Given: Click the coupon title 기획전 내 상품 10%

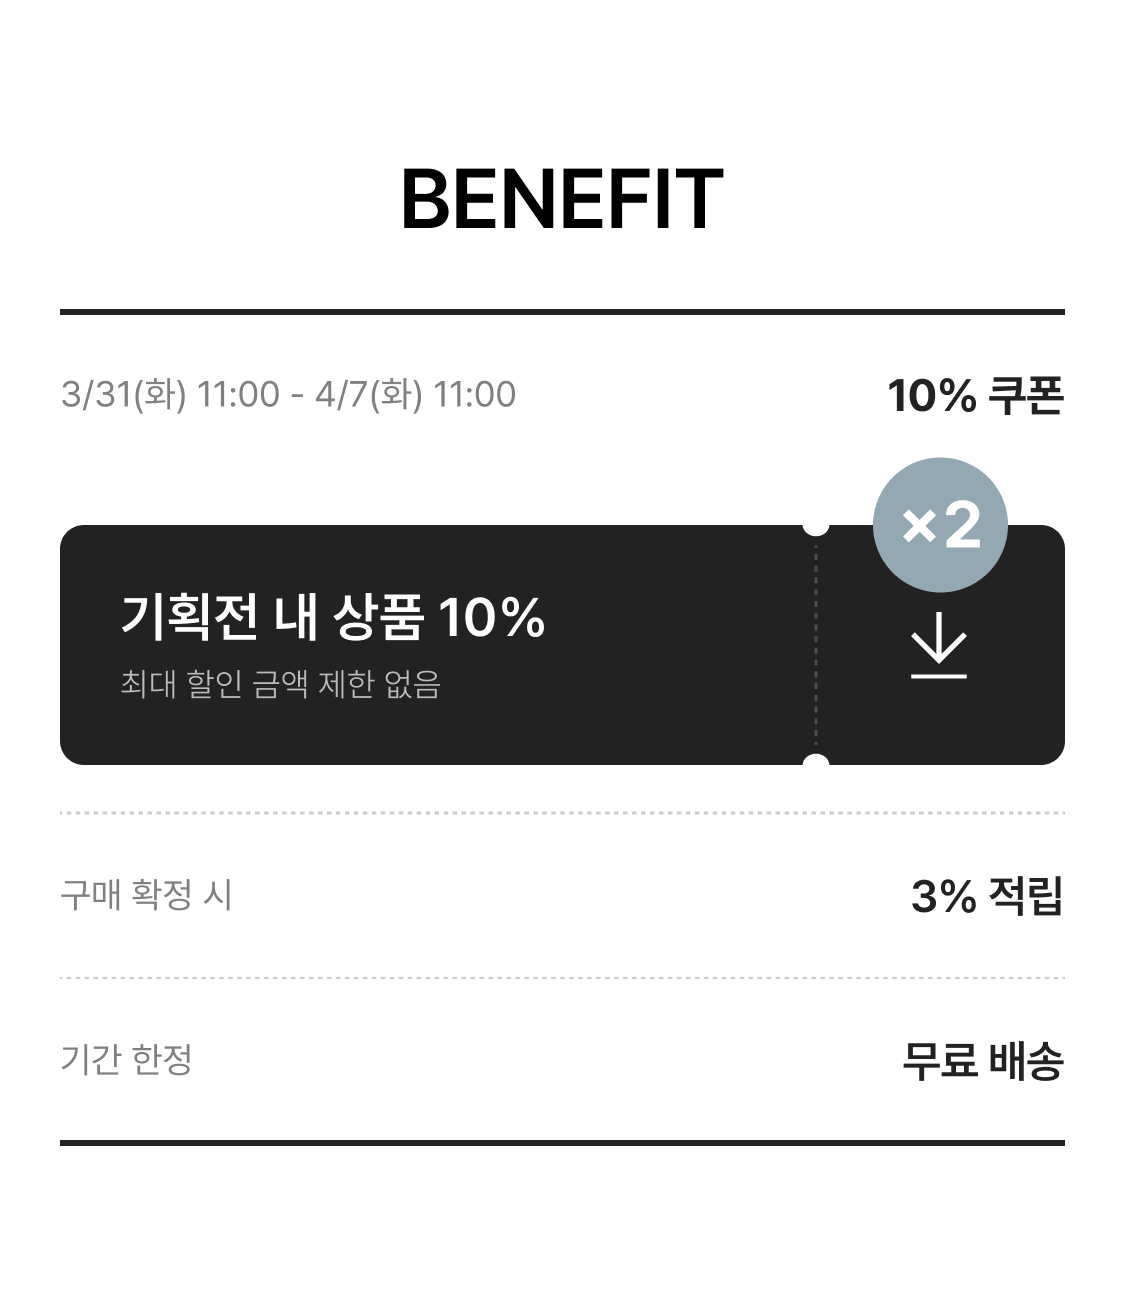Looking at the screenshot, I should pyautogui.click(x=332, y=616).
